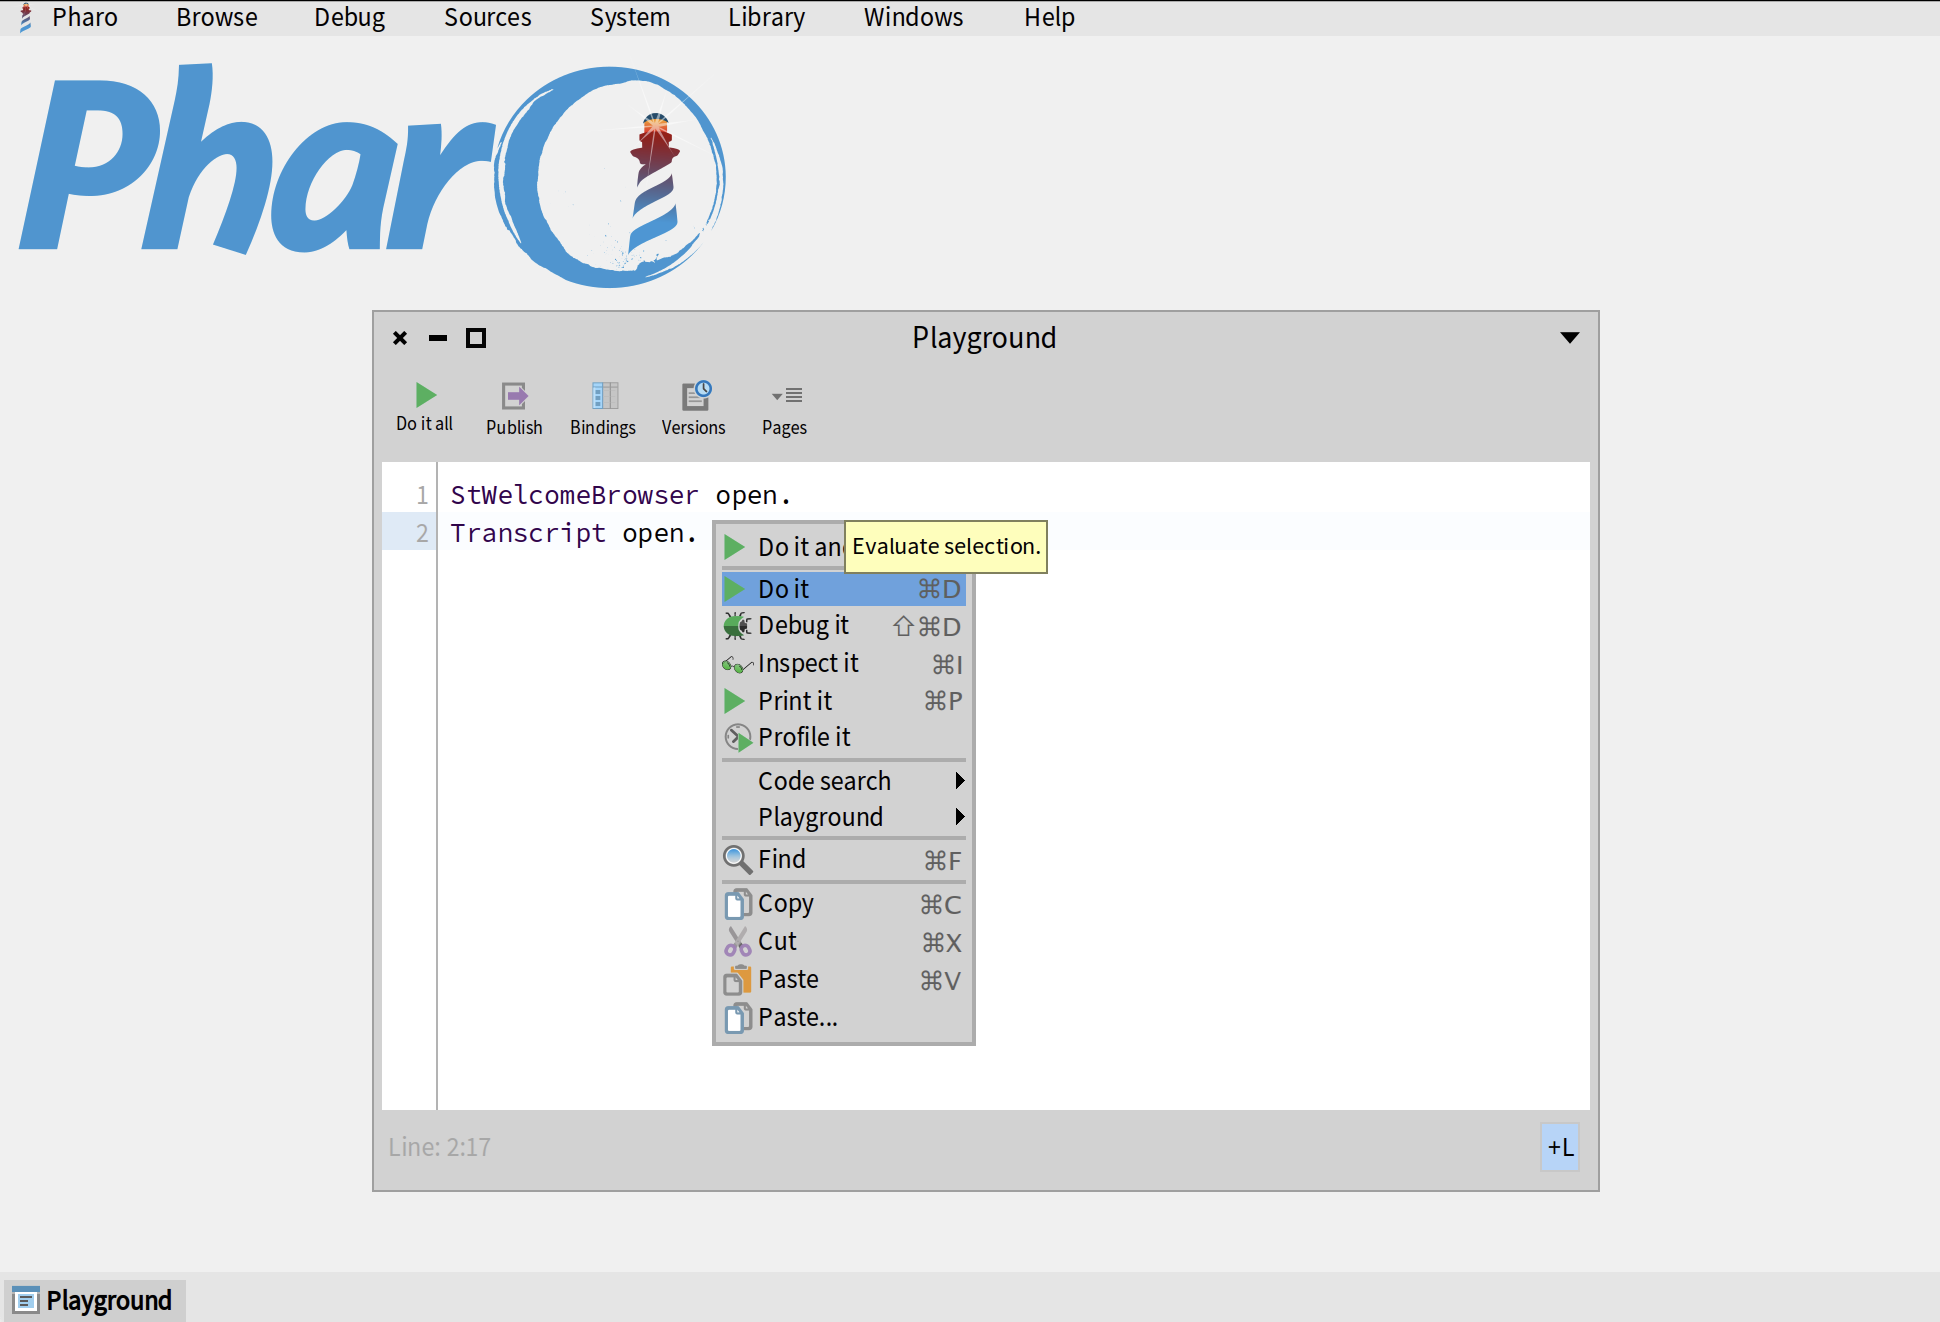
Task: Click the Do it all play icon
Action: point(425,395)
